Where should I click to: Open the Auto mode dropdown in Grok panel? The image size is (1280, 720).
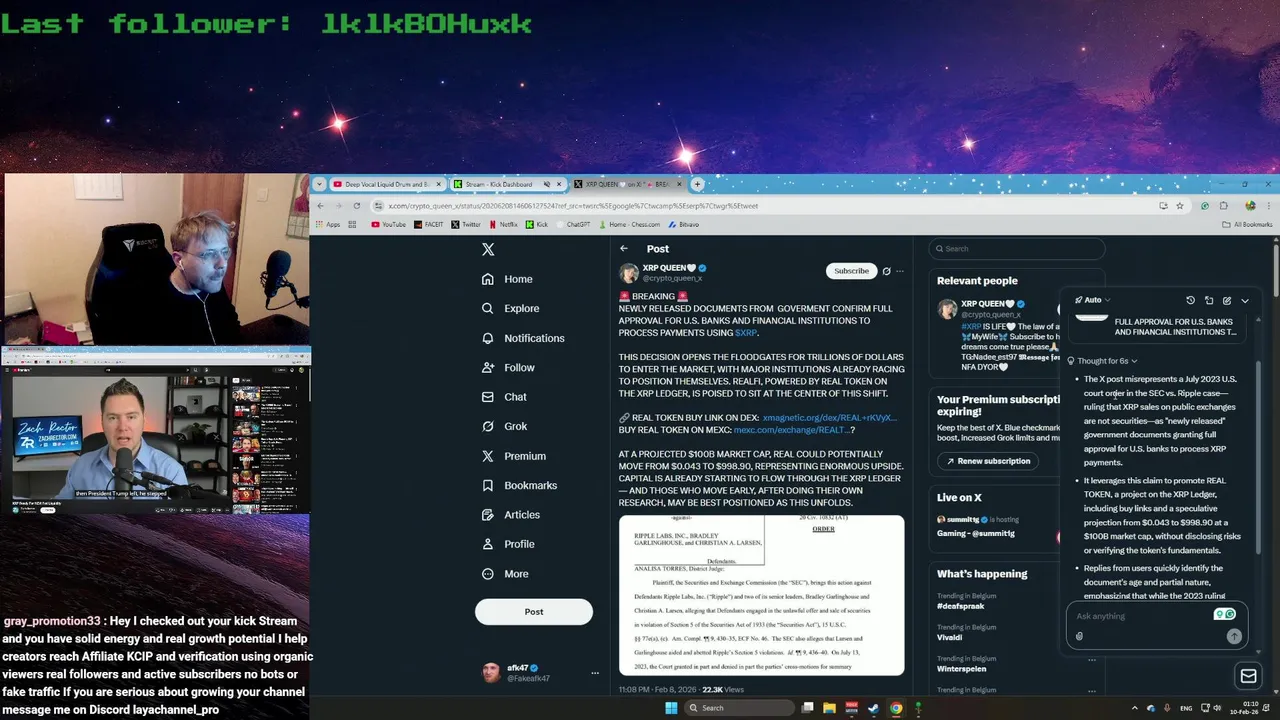pyautogui.click(x=1093, y=300)
